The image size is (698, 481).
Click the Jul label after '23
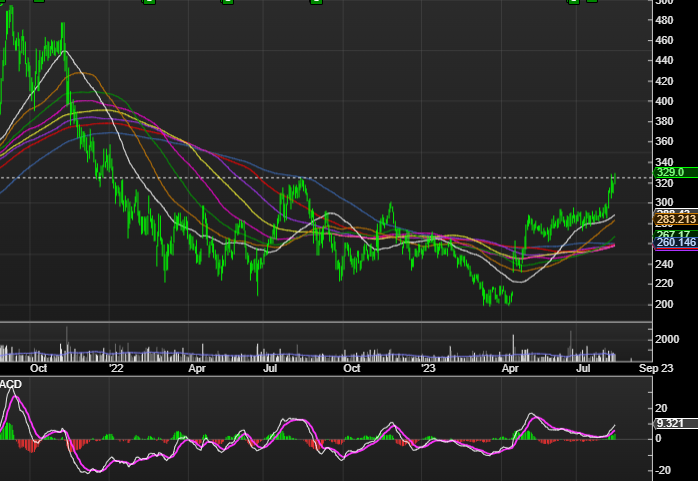583,368
